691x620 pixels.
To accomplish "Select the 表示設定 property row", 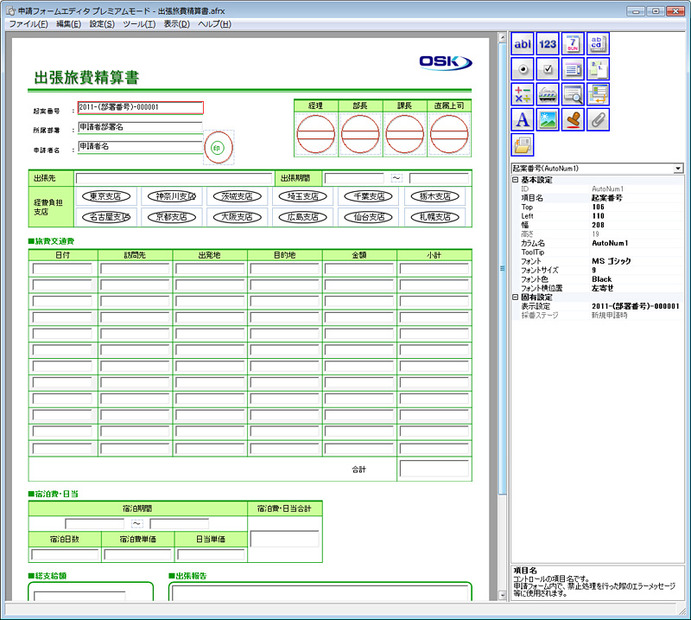I will [598, 306].
